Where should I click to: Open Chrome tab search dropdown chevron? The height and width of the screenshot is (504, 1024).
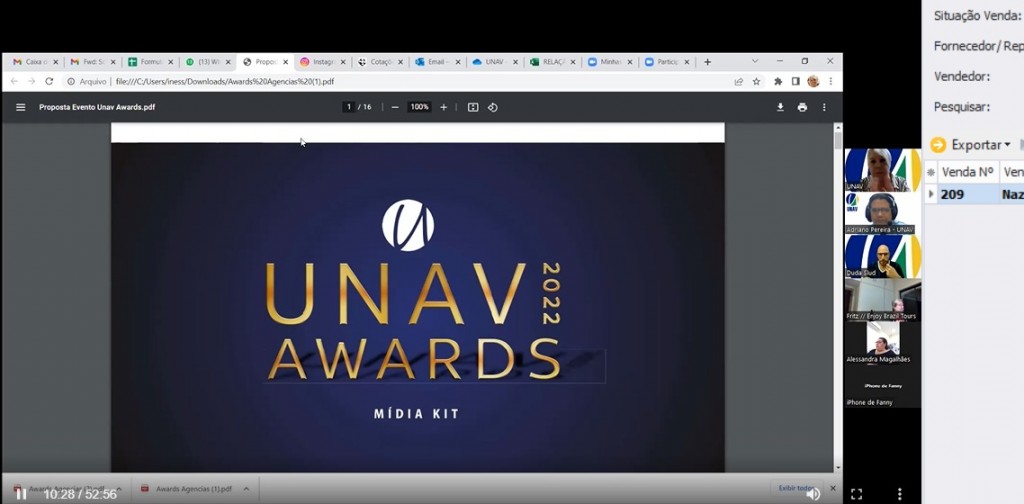[x=755, y=61]
